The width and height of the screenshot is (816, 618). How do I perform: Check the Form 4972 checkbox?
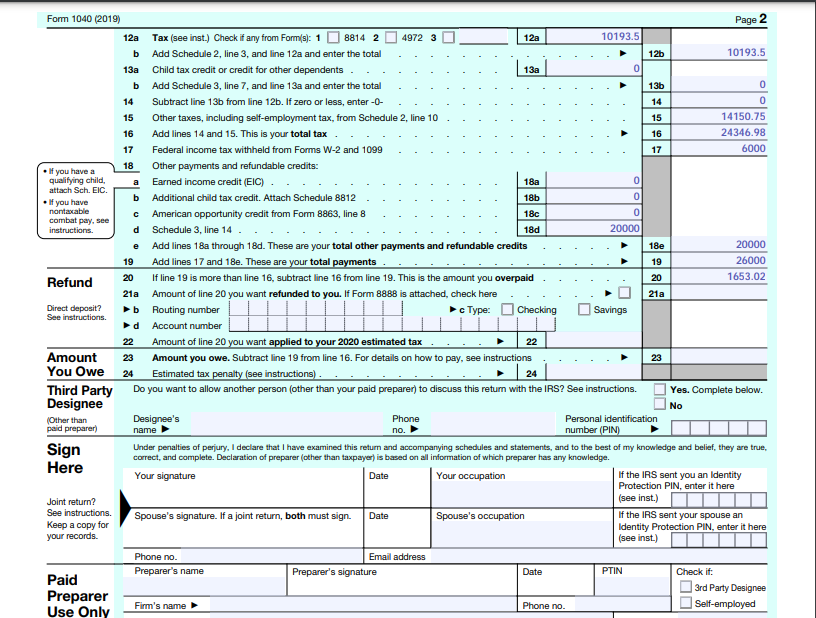[391, 37]
